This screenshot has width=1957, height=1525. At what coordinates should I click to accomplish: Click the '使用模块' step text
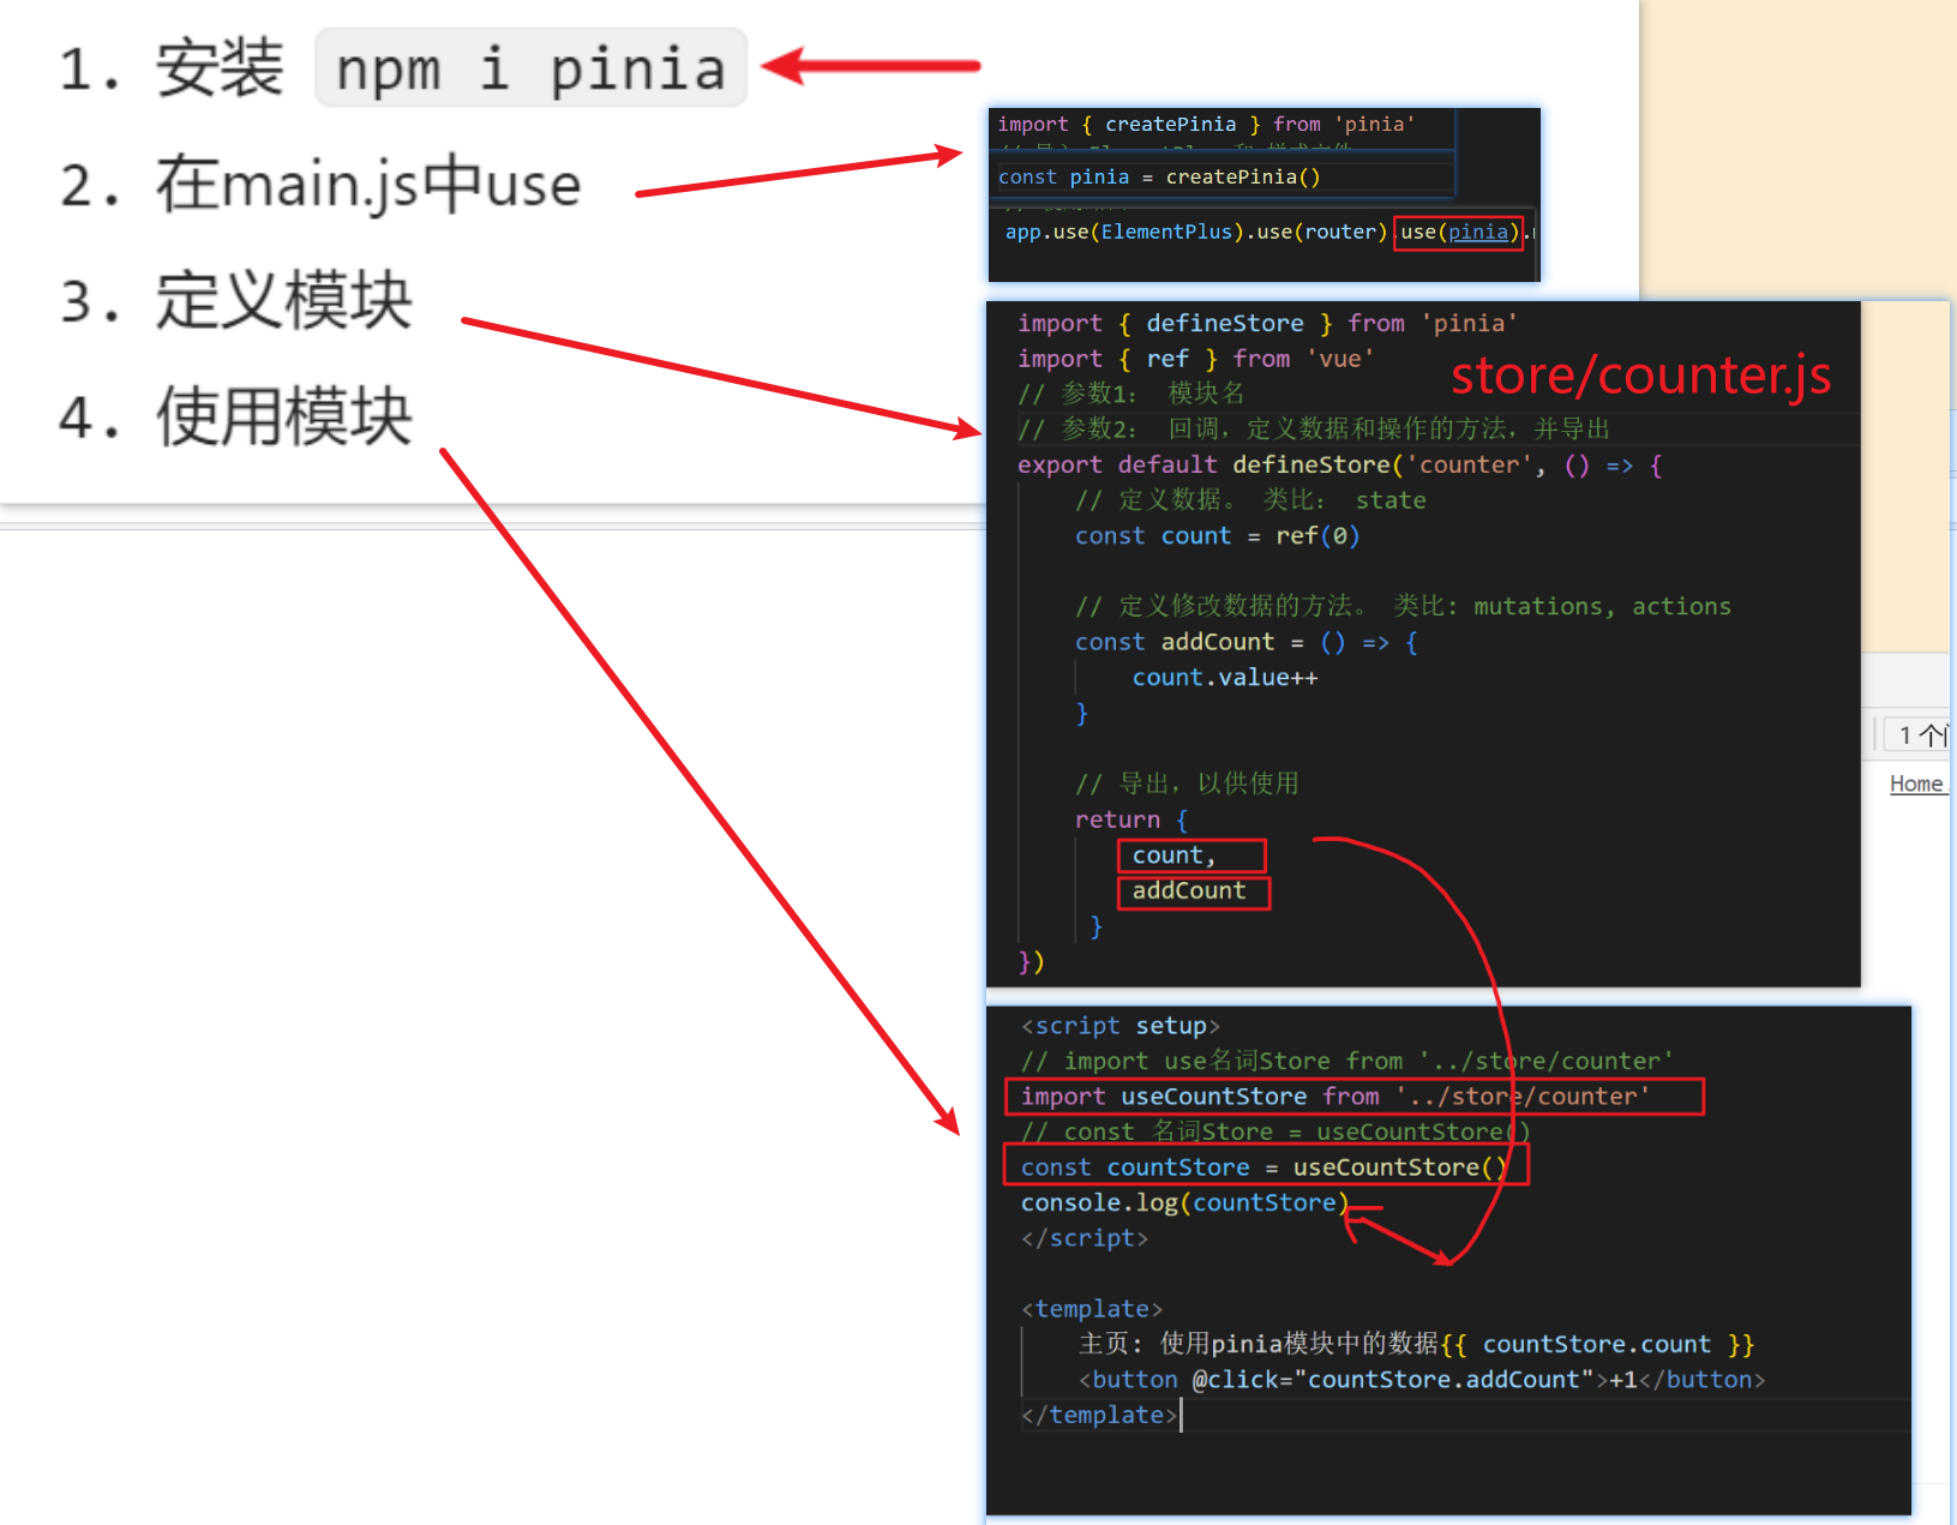pyautogui.click(x=283, y=416)
